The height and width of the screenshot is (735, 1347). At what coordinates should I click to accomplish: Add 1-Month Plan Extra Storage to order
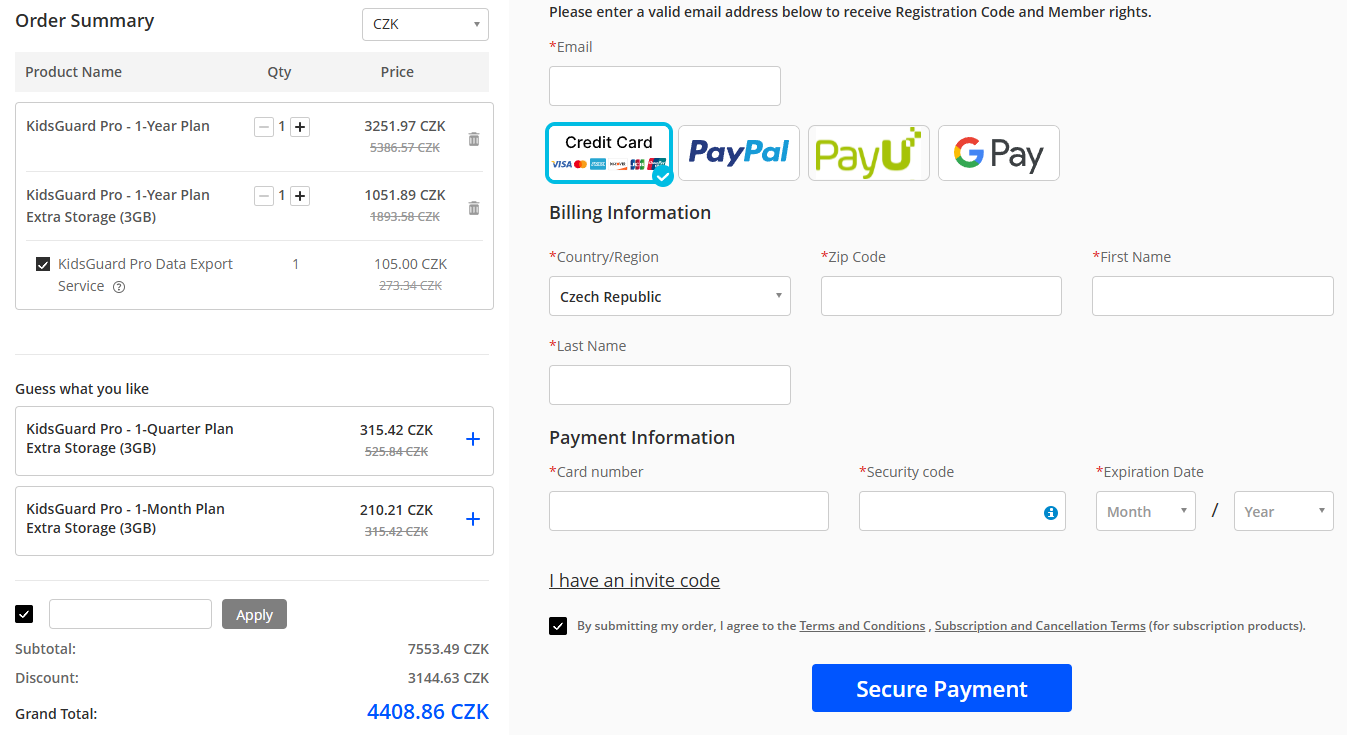[473, 519]
